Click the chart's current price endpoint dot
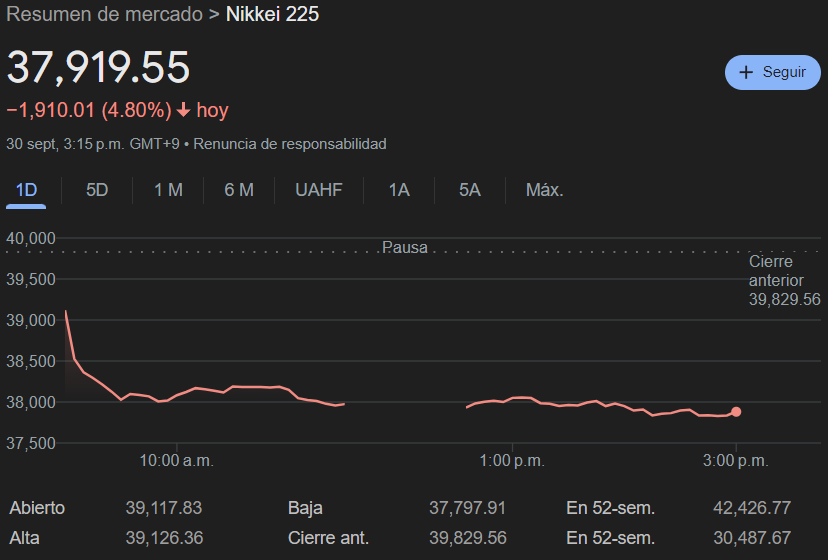The image size is (828, 560). [736, 412]
